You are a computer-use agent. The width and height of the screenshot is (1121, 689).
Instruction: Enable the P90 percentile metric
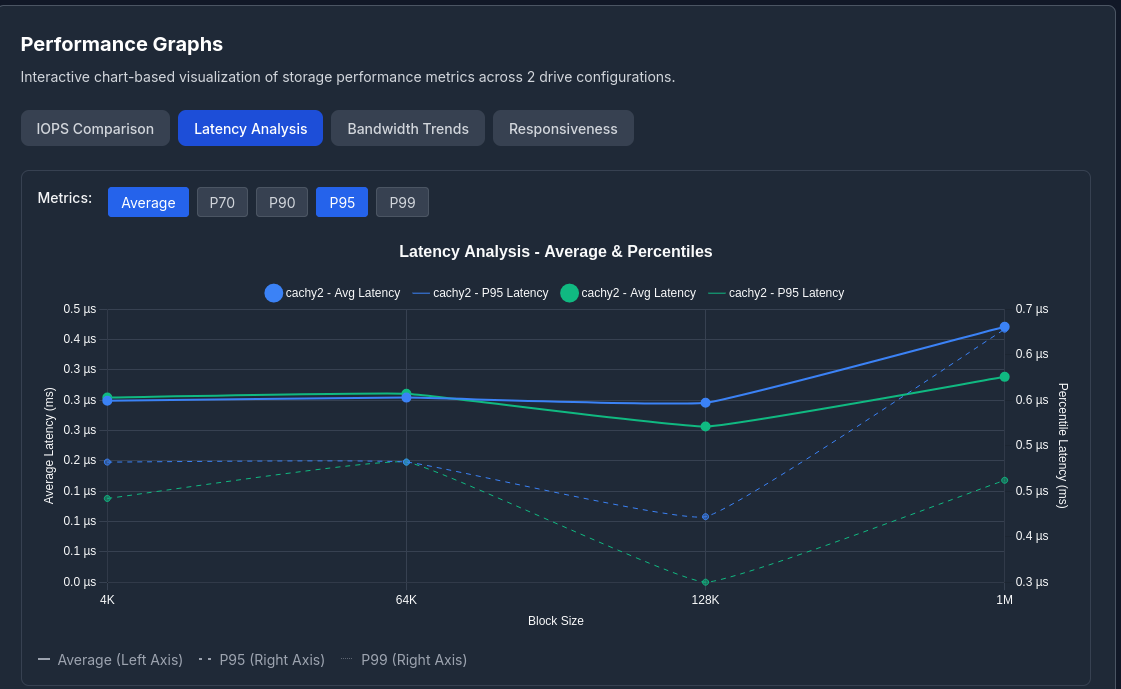click(282, 202)
